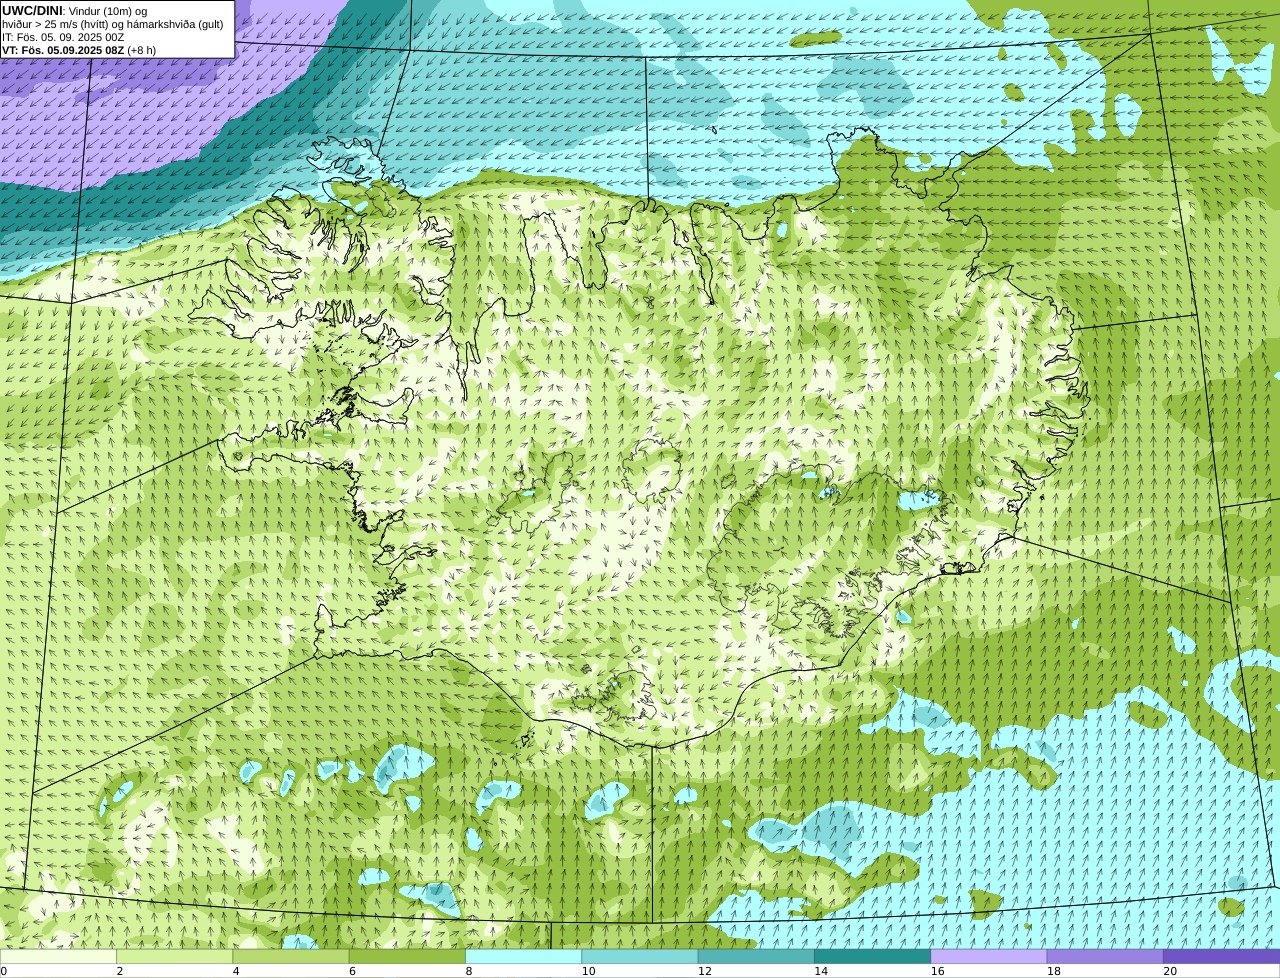Click the '16' label on the color scale
The height and width of the screenshot is (978, 1280).
coord(938,971)
